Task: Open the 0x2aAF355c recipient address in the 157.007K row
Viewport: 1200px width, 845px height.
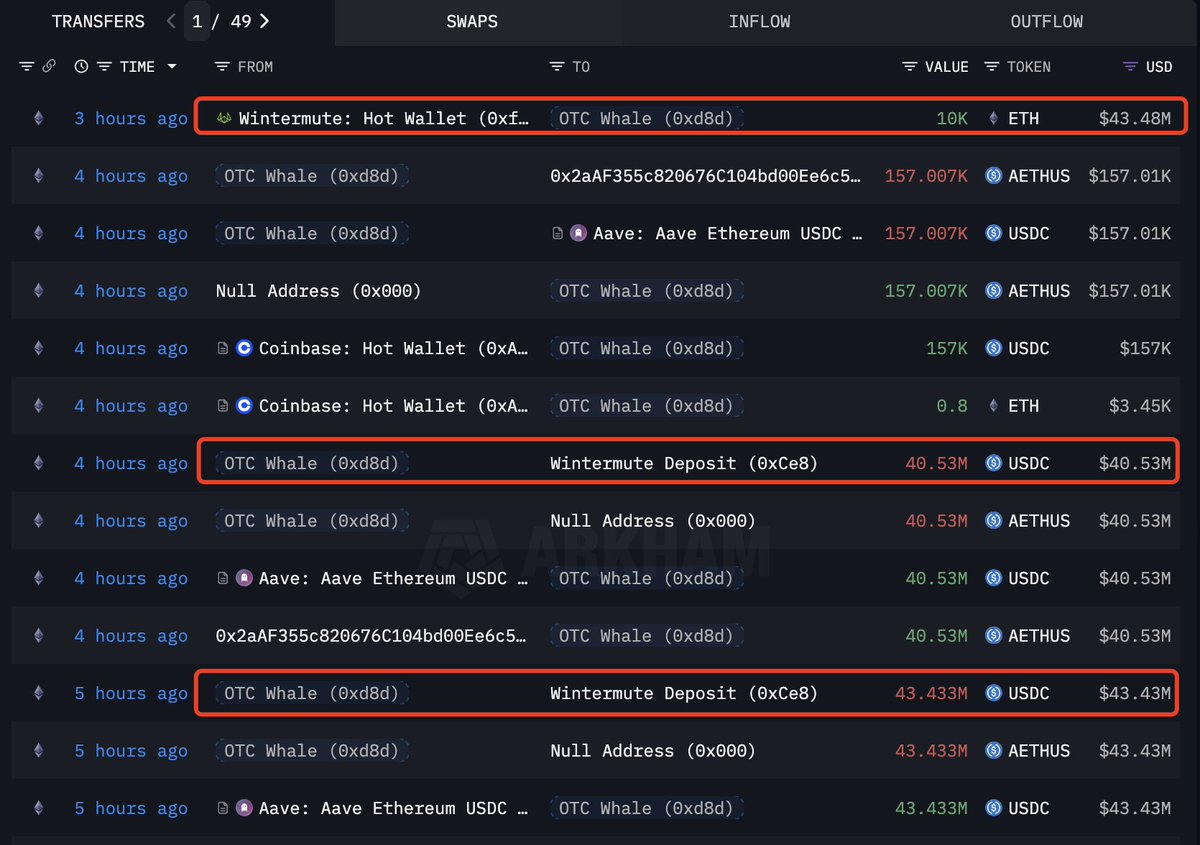Action: click(705, 176)
